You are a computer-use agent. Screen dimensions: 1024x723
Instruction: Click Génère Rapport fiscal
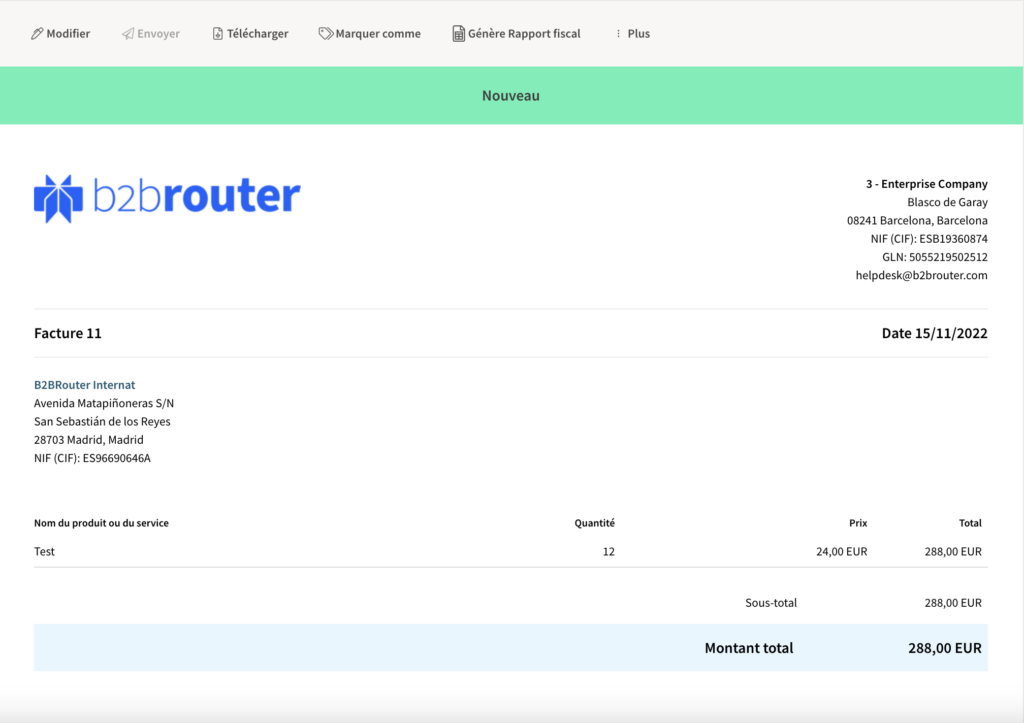(x=517, y=33)
